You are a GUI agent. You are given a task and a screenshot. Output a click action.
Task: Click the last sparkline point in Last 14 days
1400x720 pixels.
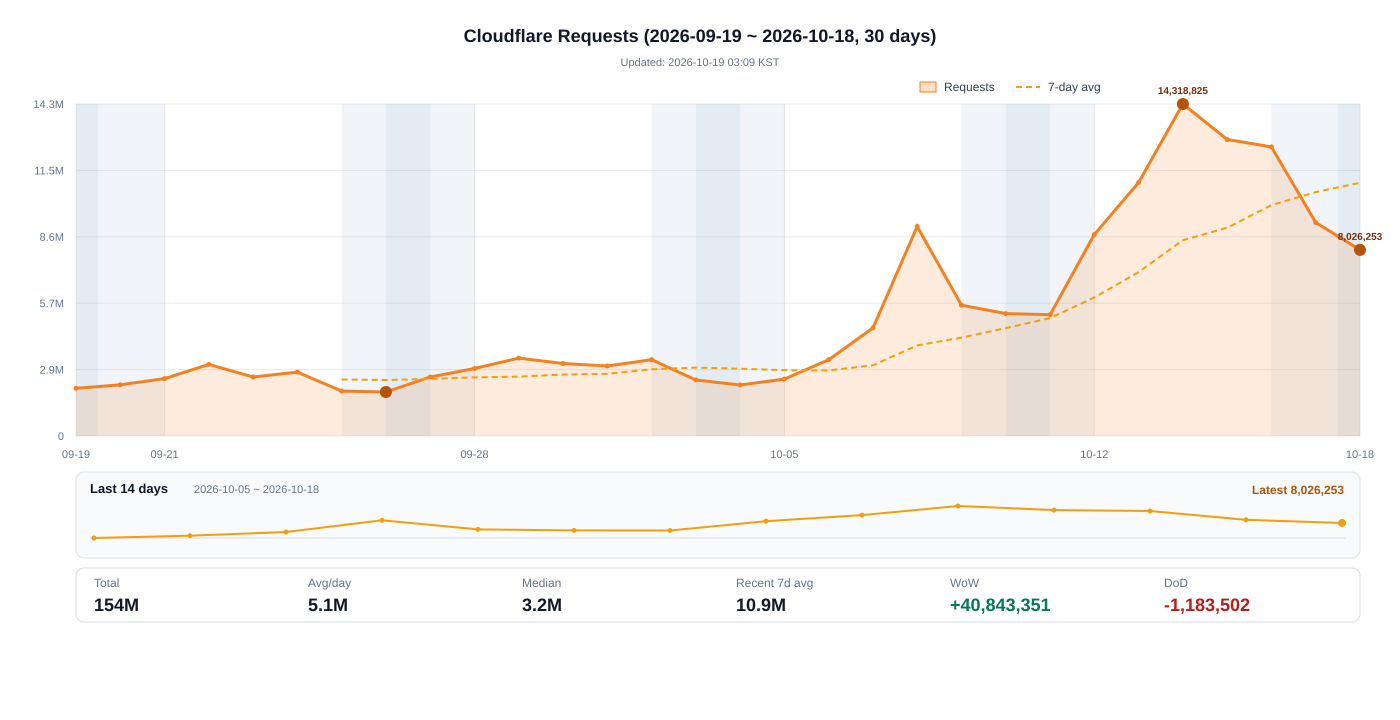pyautogui.click(x=1342, y=523)
